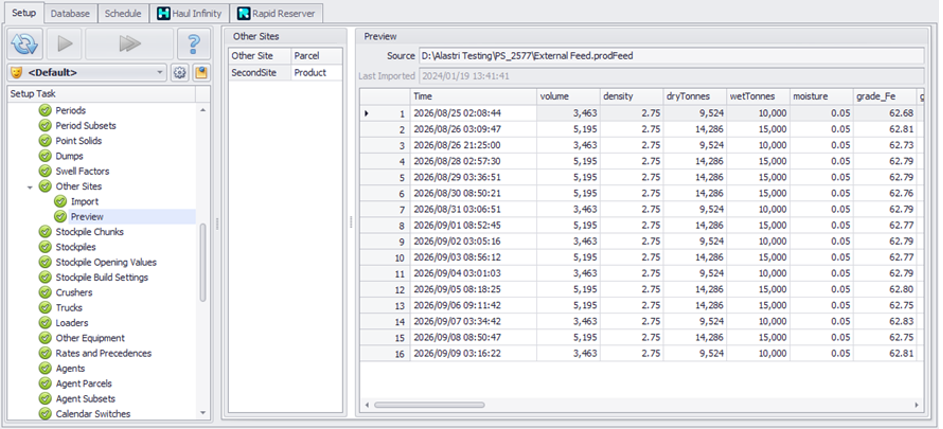Open help with the question mark button
The width and height of the screenshot is (943, 429).
[194, 43]
